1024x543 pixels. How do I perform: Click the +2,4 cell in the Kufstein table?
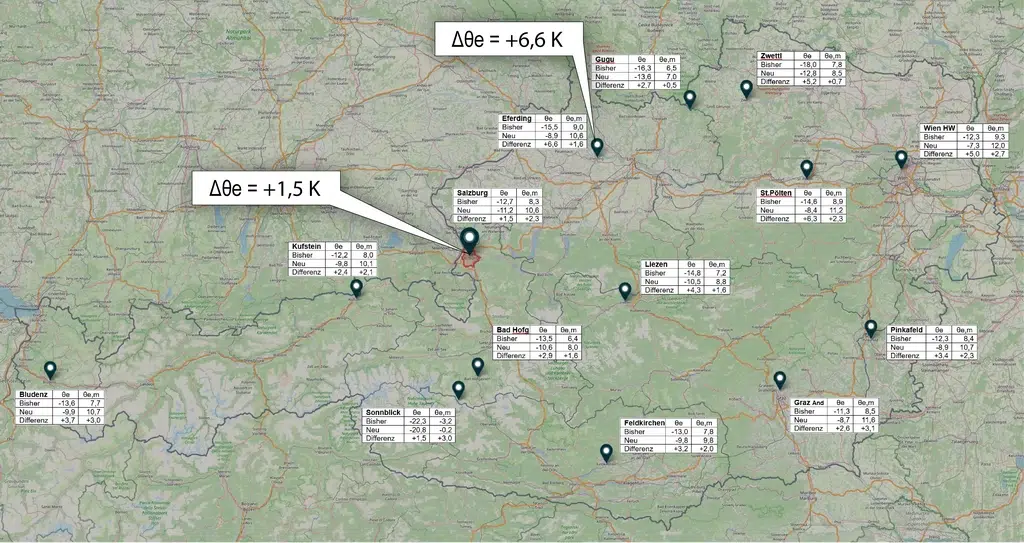click(x=340, y=272)
